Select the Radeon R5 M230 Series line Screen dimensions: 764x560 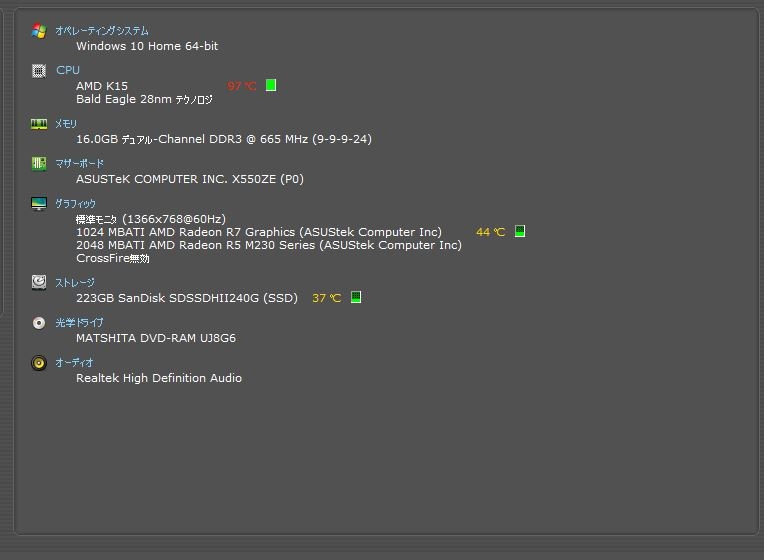coord(269,245)
